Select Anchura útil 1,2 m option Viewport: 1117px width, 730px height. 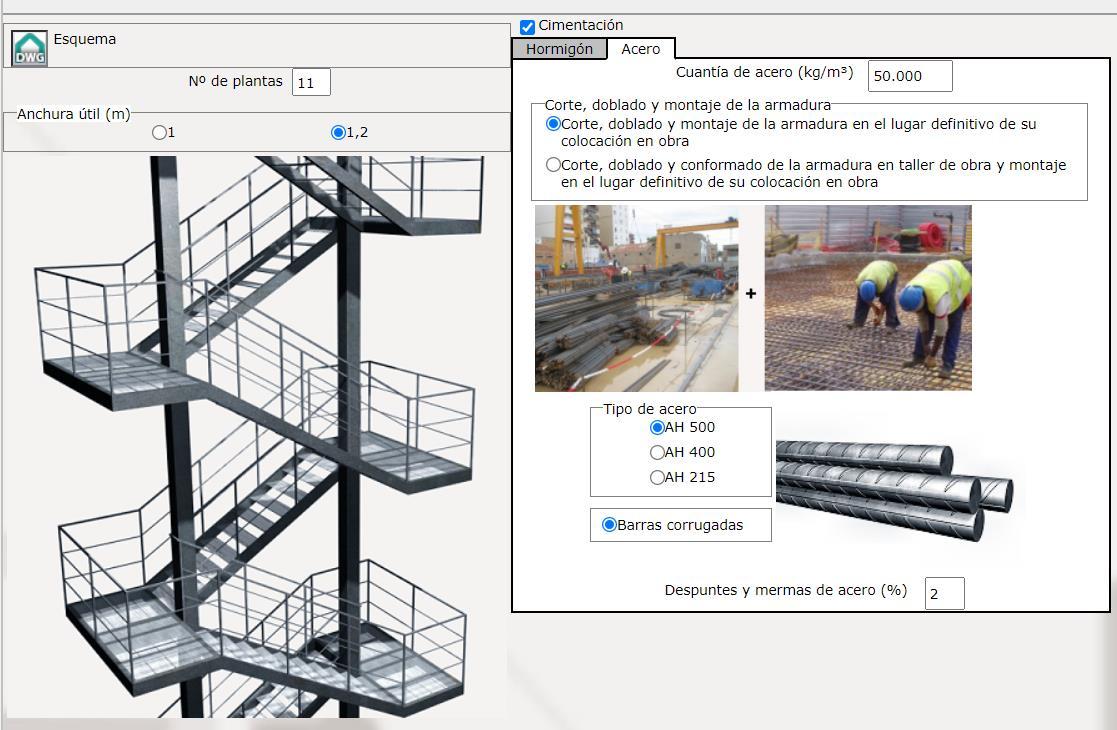point(338,132)
